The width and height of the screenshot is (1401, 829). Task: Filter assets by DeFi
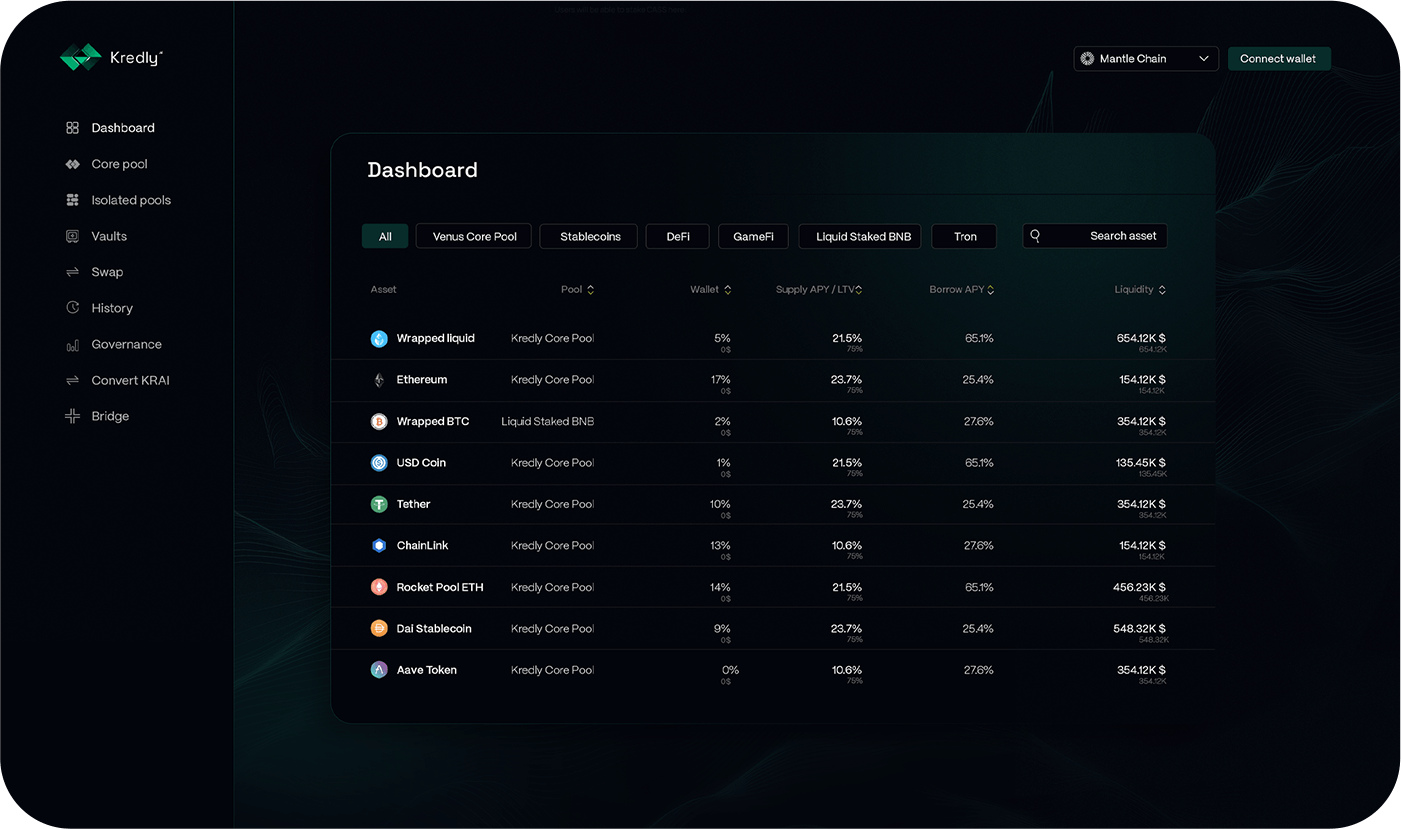[x=678, y=237]
